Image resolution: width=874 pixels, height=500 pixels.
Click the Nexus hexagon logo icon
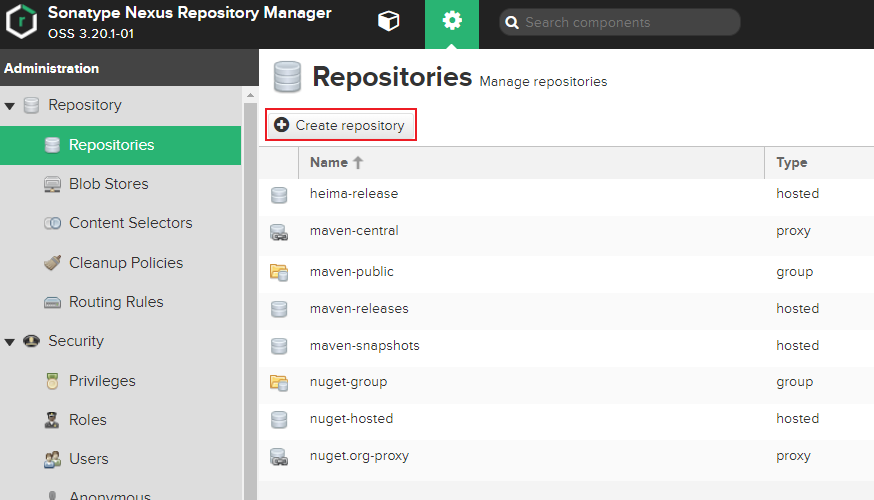point(21,21)
